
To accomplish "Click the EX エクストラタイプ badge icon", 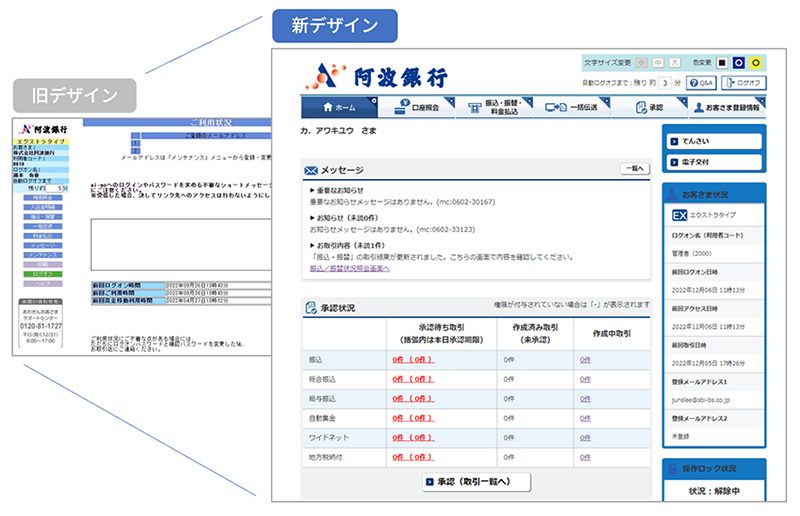I will (x=679, y=215).
